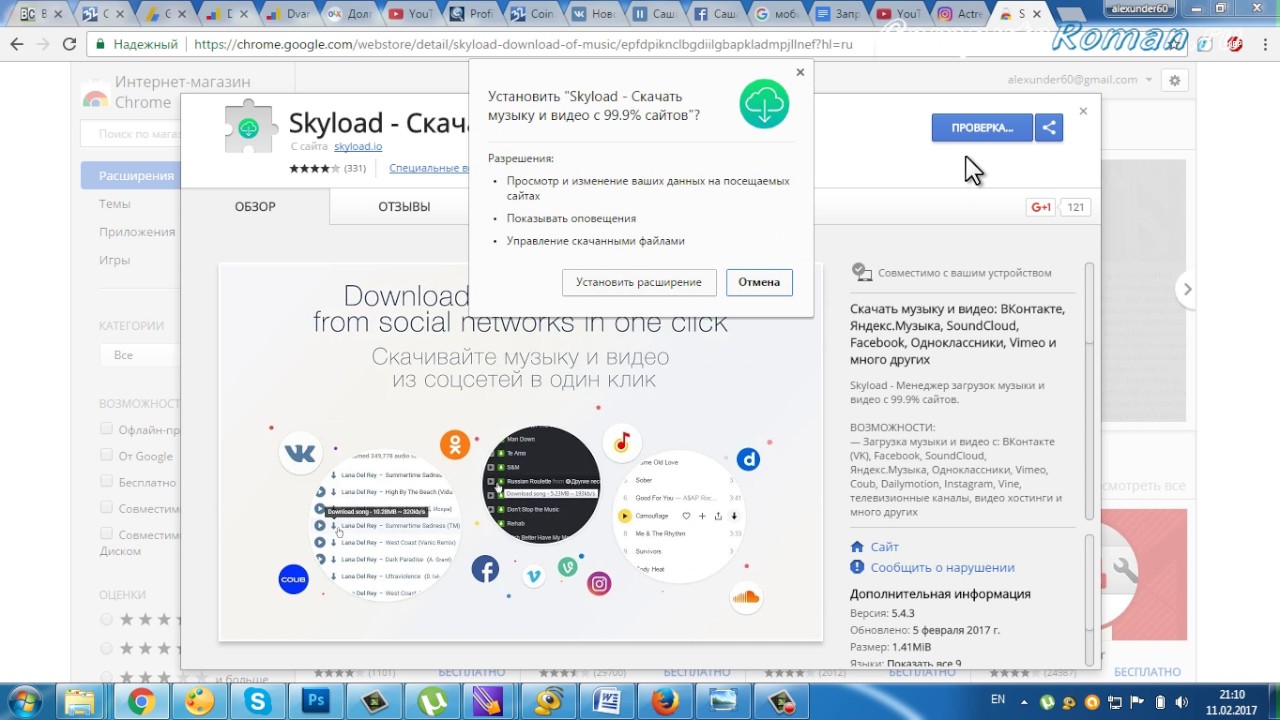Viewport: 1280px width, 720px height.
Task: Close the install dialog with its X
Action: pos(800,72)
